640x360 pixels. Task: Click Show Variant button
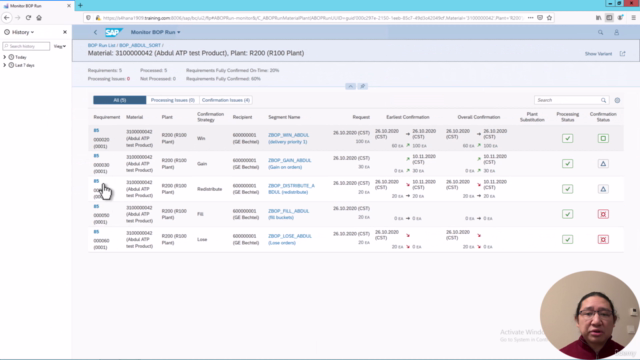pyautogui.click(x=598, y=54)
